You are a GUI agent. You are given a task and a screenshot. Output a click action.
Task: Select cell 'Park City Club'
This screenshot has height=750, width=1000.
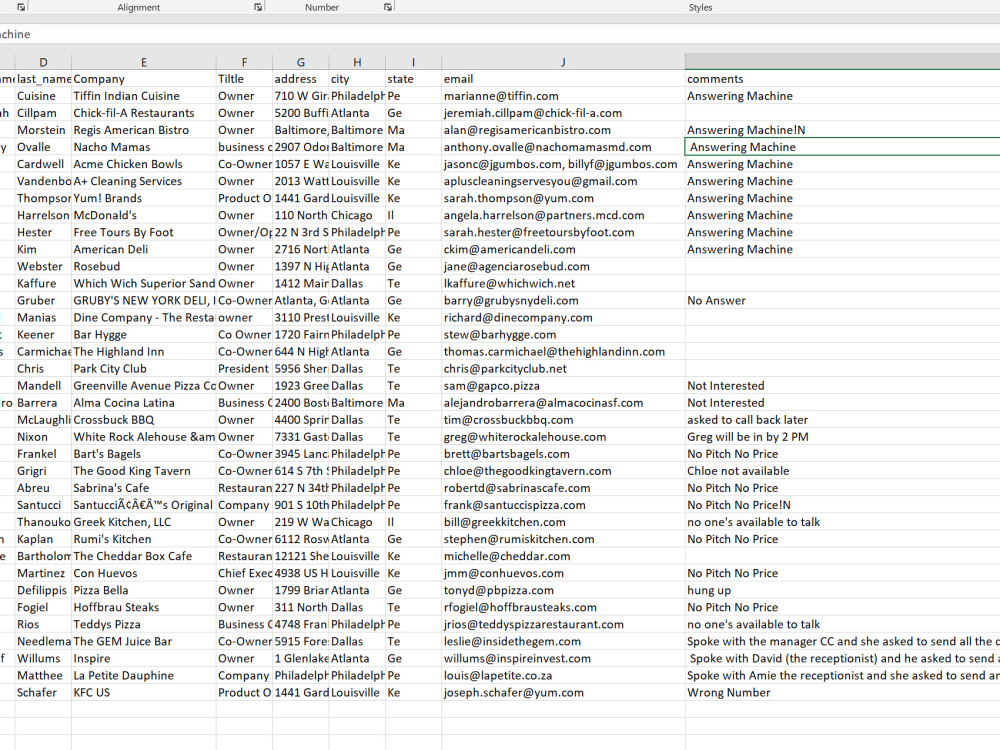(x=144, y=369)
